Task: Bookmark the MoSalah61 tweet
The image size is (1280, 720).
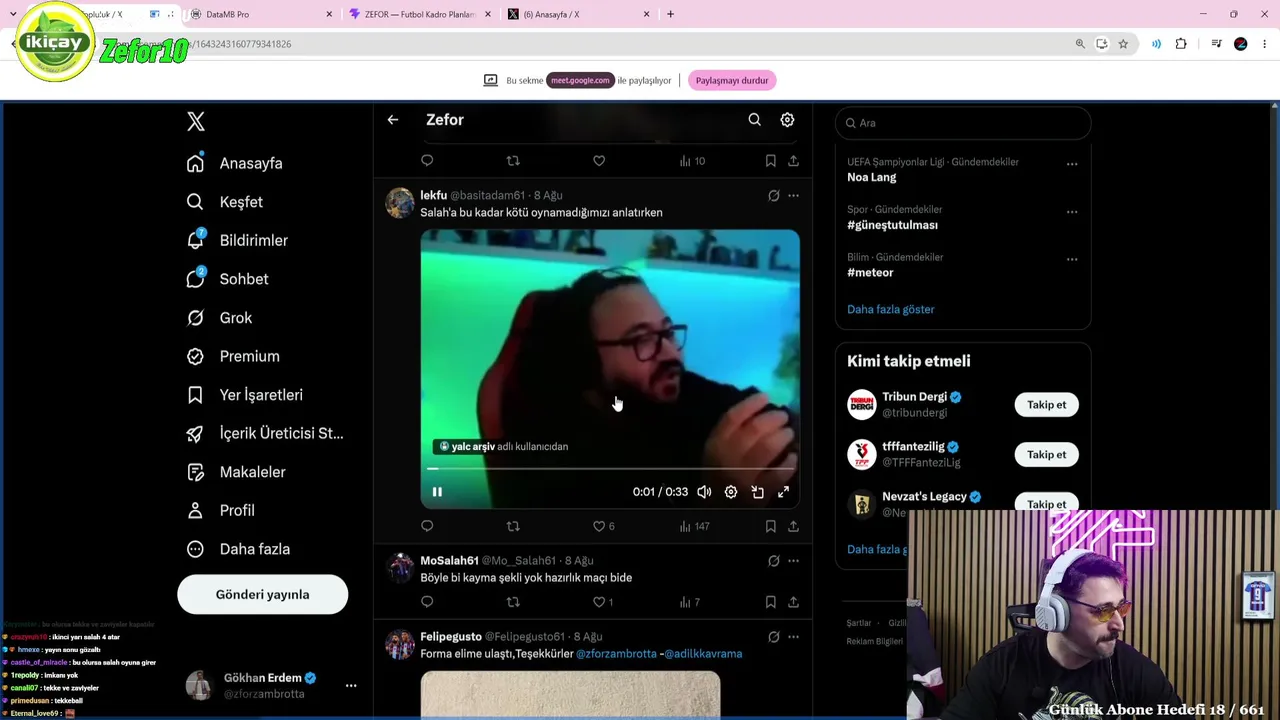Action: 771,602
